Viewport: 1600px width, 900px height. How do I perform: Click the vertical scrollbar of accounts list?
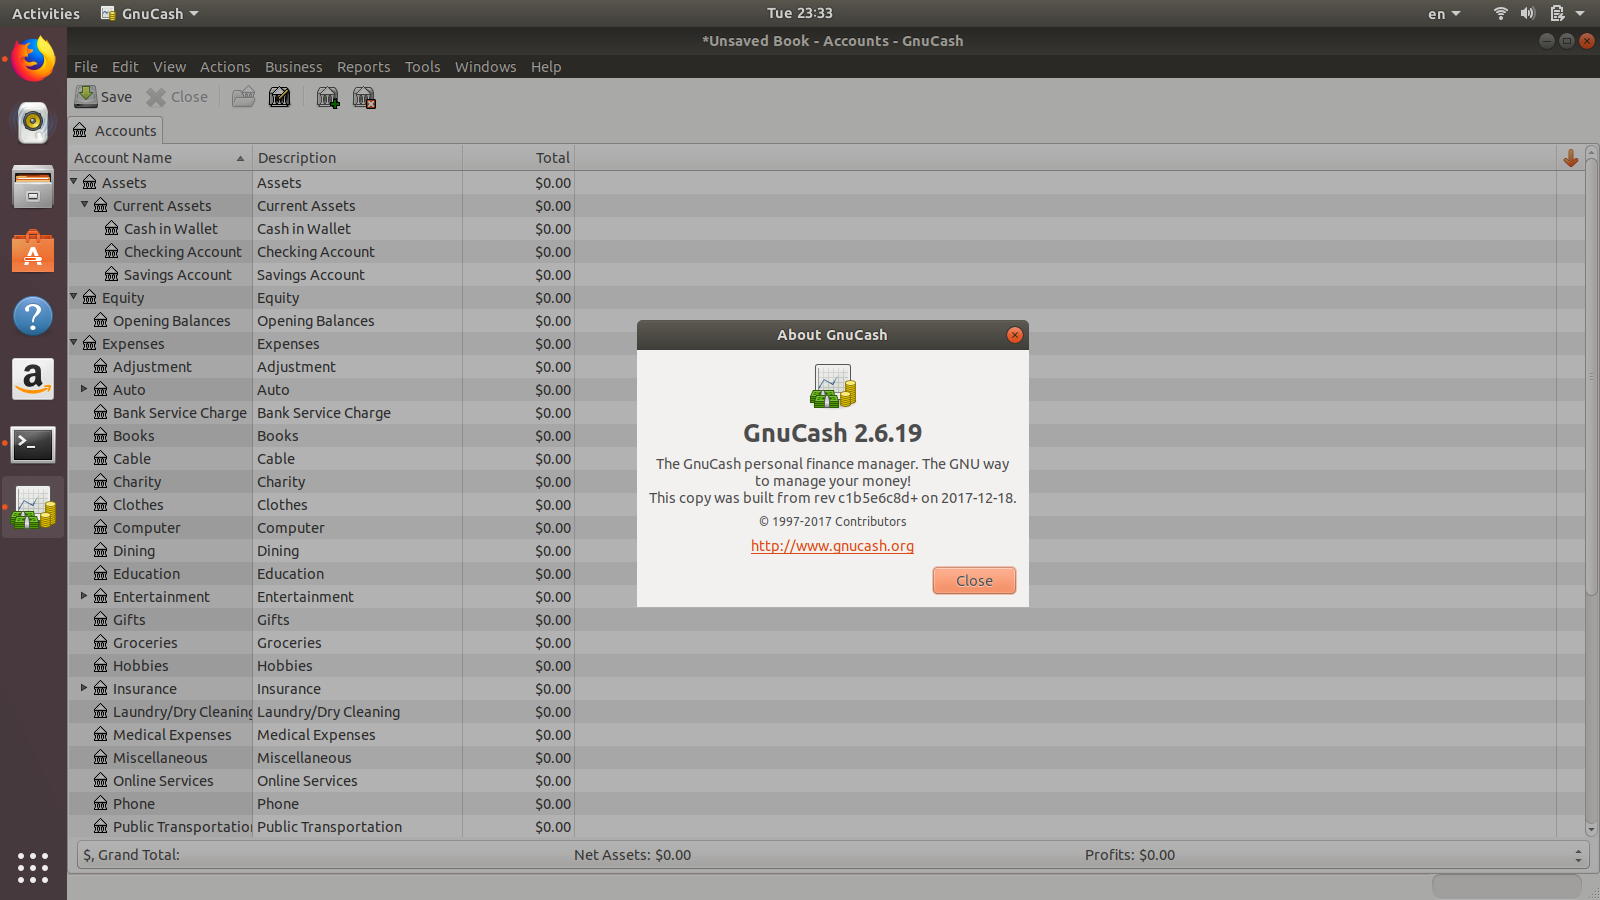(1591, 376)
